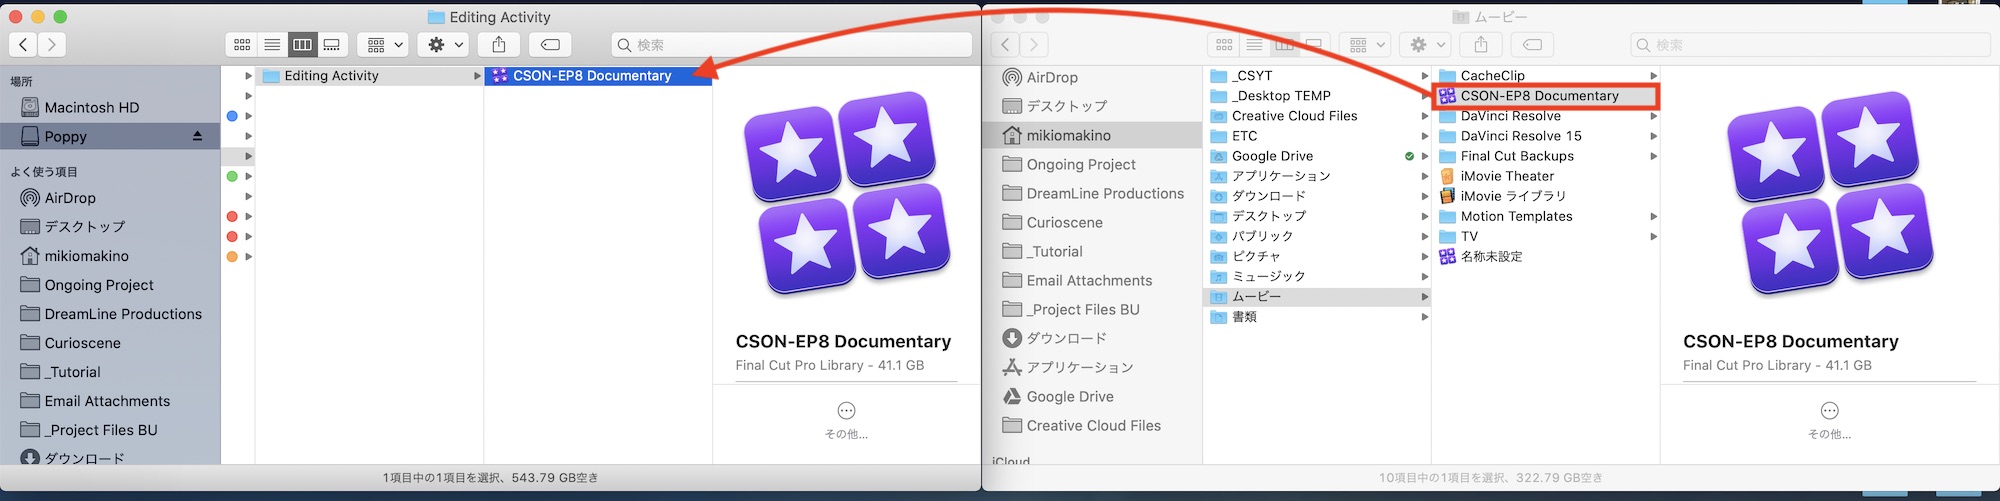
Task: Open Curioscene in left window sidebar
Action: [83, 343]
